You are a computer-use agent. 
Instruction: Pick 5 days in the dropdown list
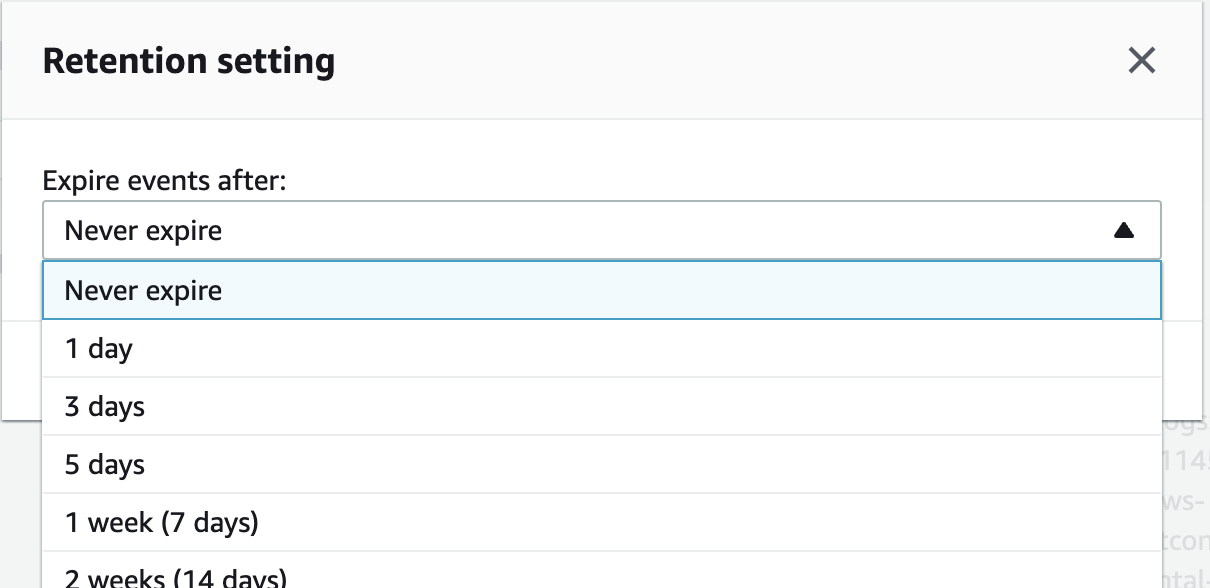600,465
